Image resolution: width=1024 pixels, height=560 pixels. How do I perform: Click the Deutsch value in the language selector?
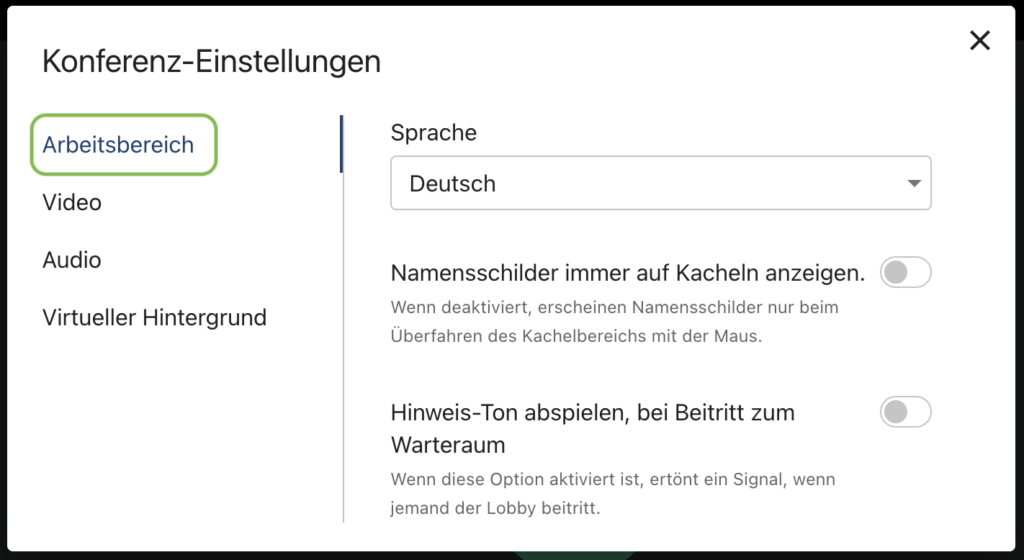tap(453, 184)
